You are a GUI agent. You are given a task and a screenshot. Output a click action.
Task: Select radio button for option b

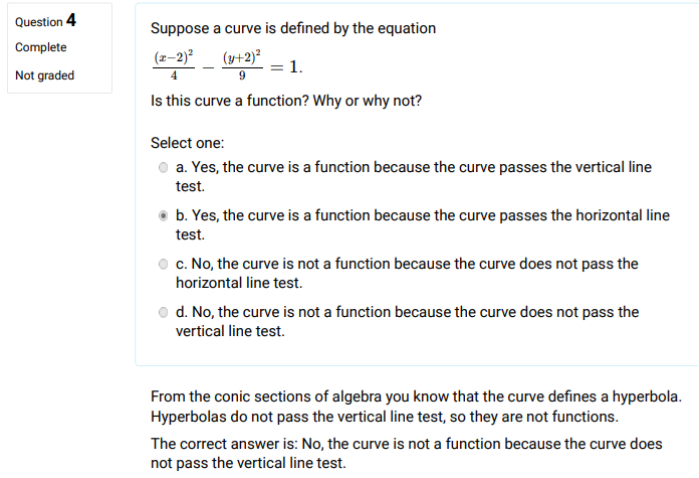[163, 216]
